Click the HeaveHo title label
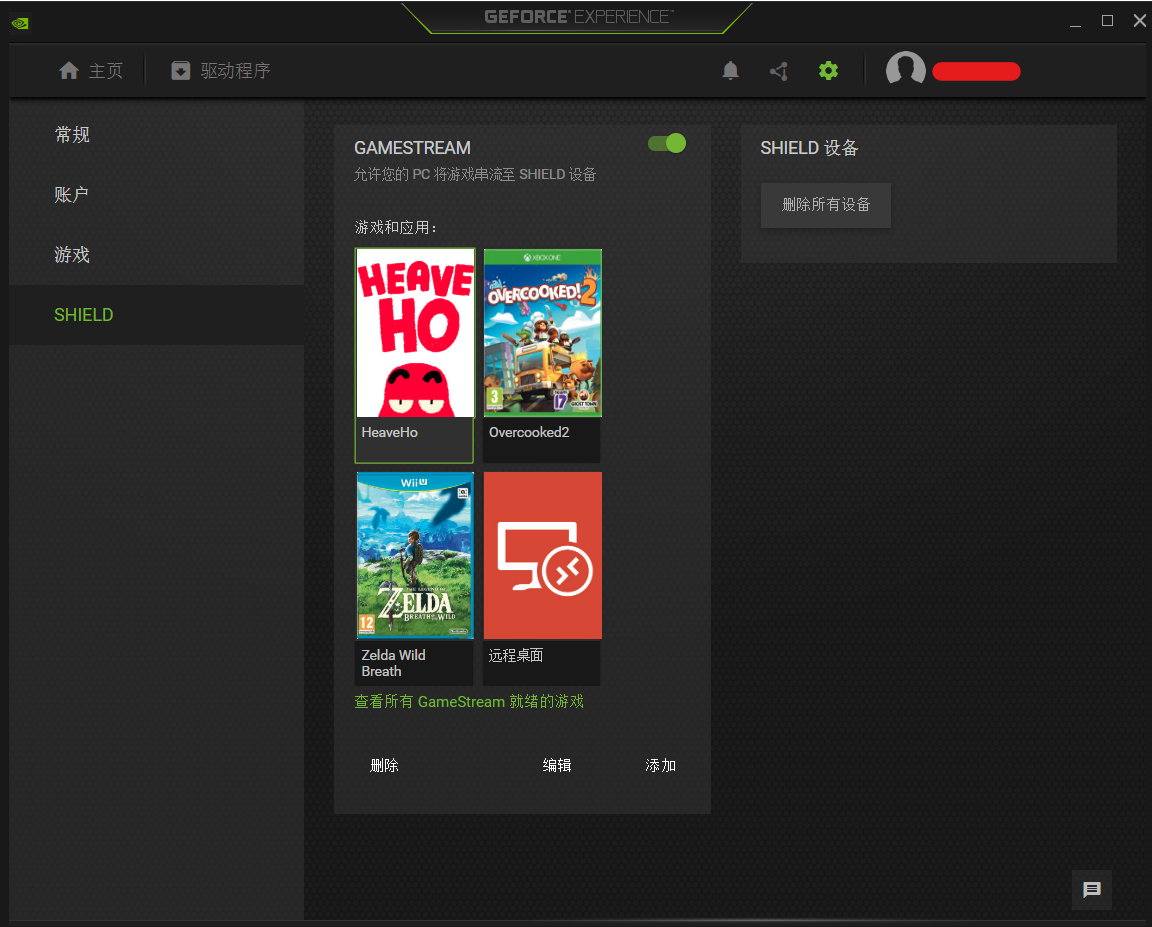This screenshot has width=1152, height=927. tap(389, 433)
